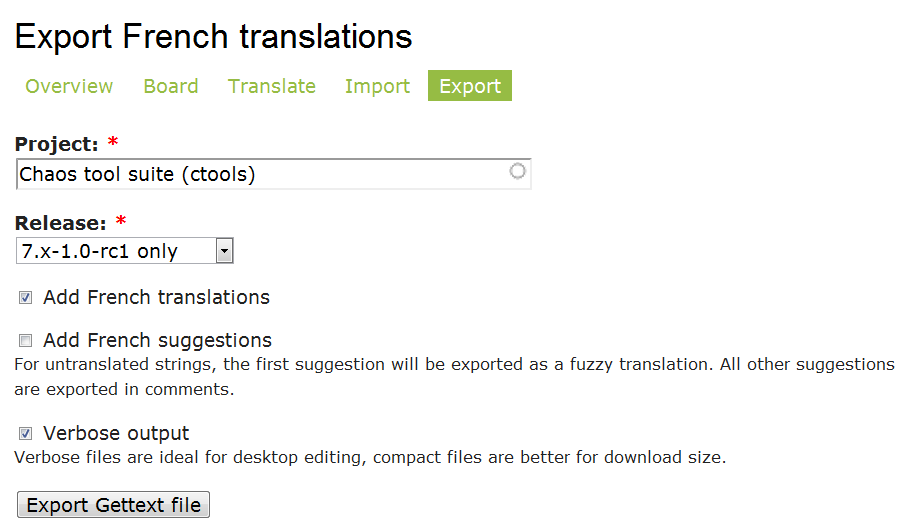Screen dimensions: 917x532
Task: Open the Board tab
Action: pyautogui.click(x=171, y=86)
